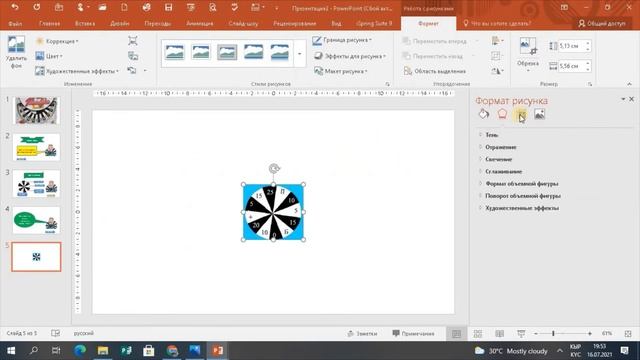The image size is (640, 360).
Task: Switch to Reading view
Action: [x=499, y=334]
